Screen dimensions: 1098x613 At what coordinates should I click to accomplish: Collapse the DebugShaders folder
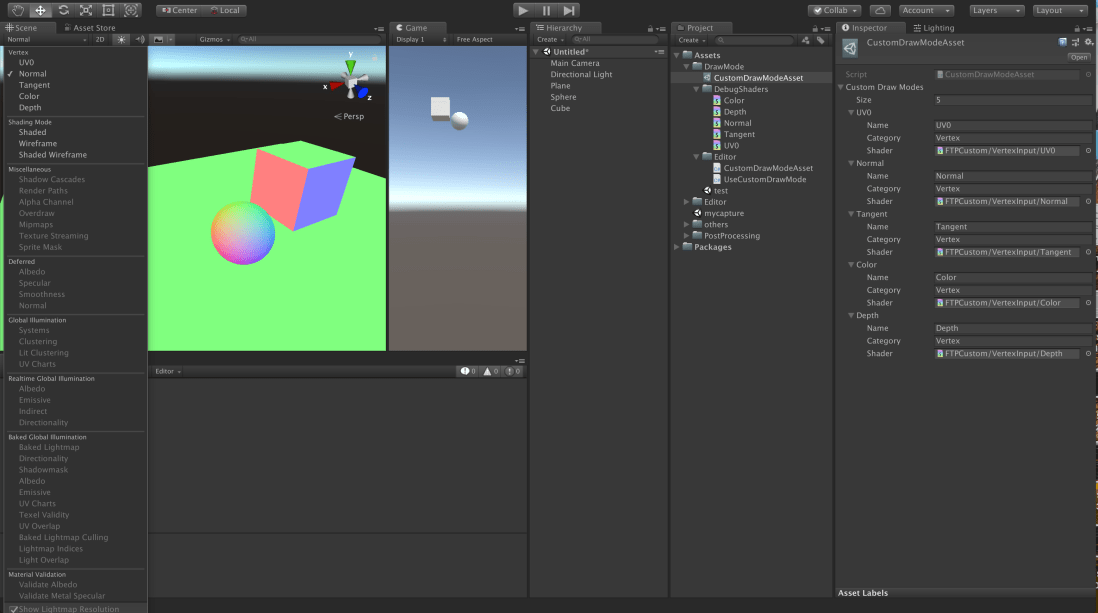[x=694, y=88]
